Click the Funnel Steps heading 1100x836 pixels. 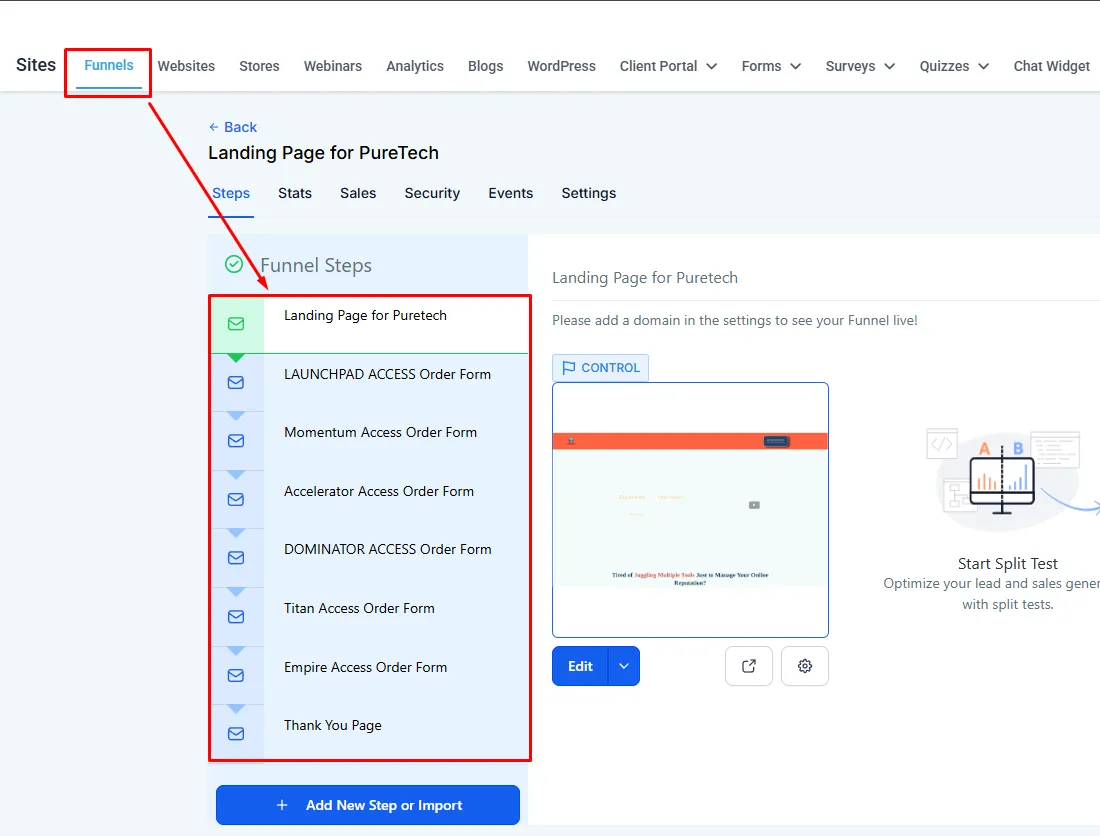pyautogui.click(x=316, y=266)
